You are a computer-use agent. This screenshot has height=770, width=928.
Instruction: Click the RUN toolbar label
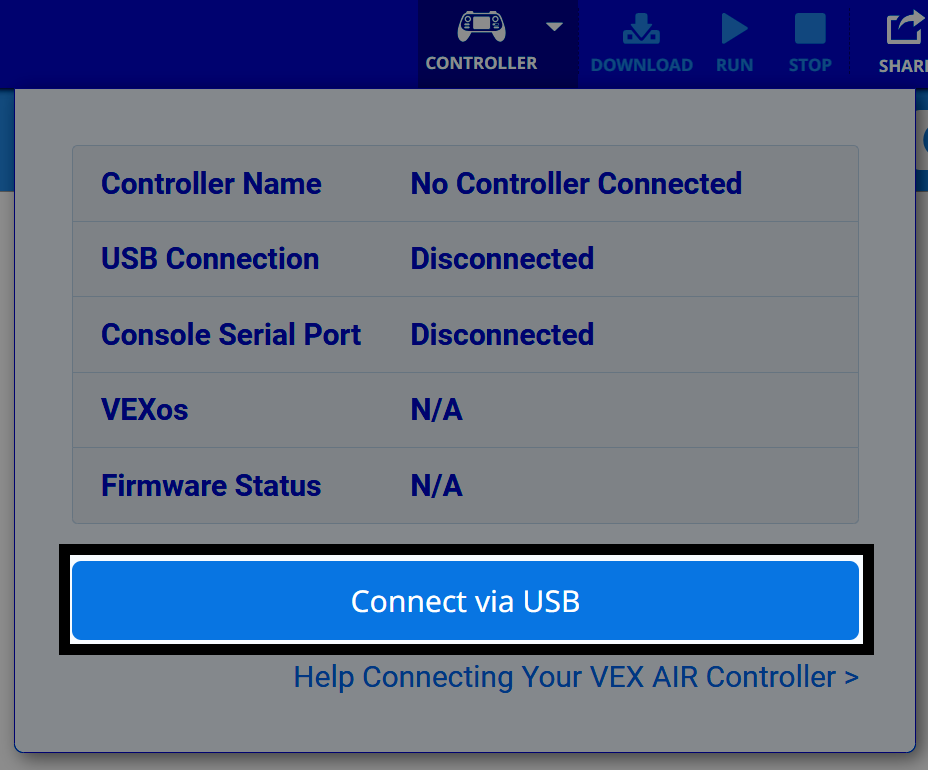tap(734, 65)
